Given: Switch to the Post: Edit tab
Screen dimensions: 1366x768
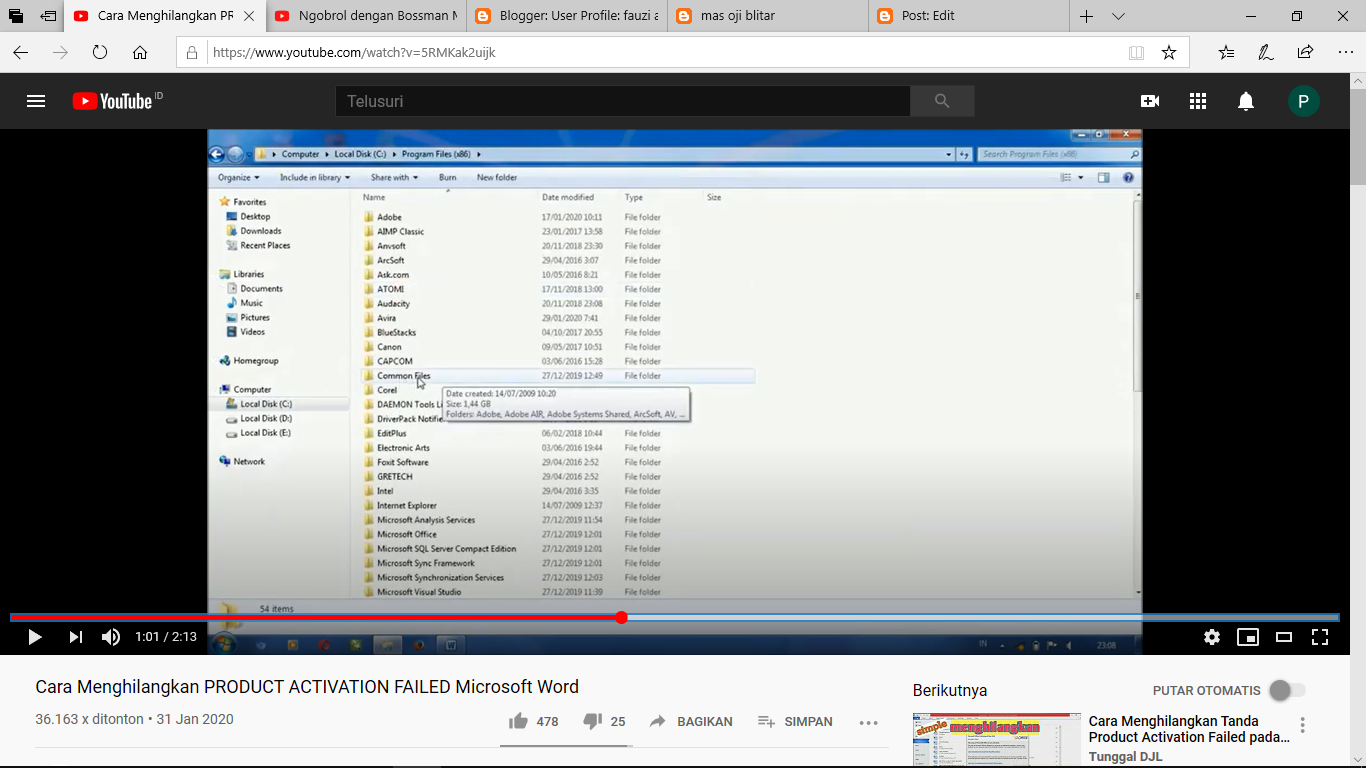Looking at the screenshot, I should (x=967, y=16).
